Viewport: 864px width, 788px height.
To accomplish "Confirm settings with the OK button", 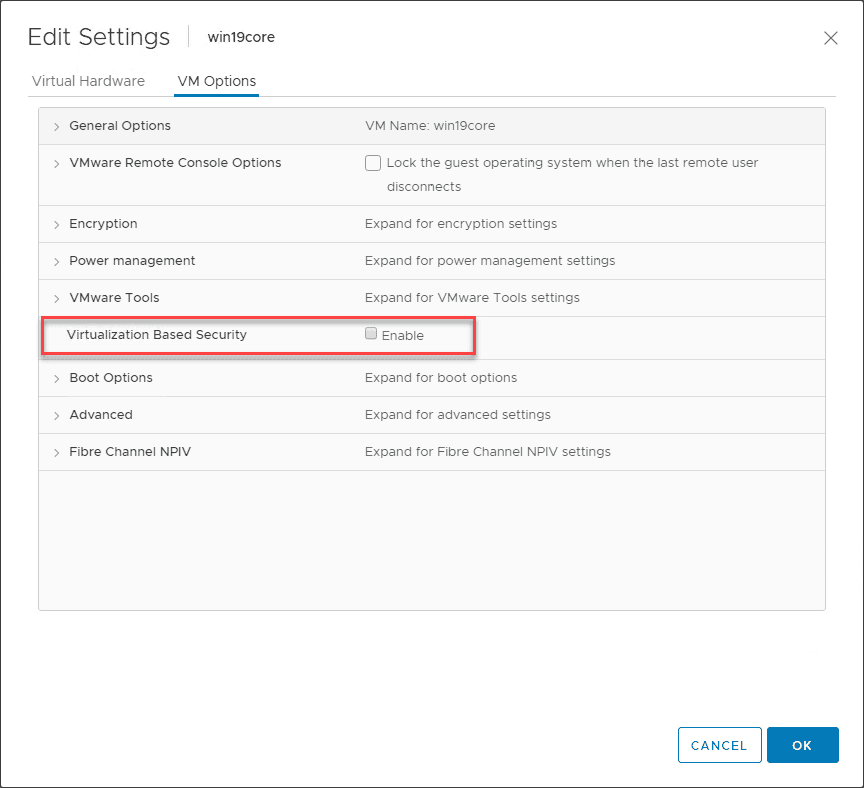I will point(803,745).
